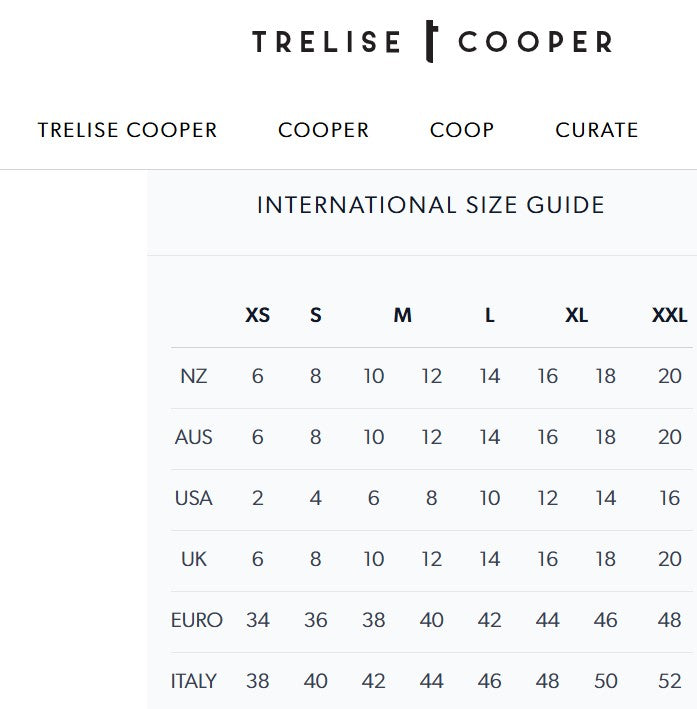
Task: Click the UK row label
Action: point(194,559)
